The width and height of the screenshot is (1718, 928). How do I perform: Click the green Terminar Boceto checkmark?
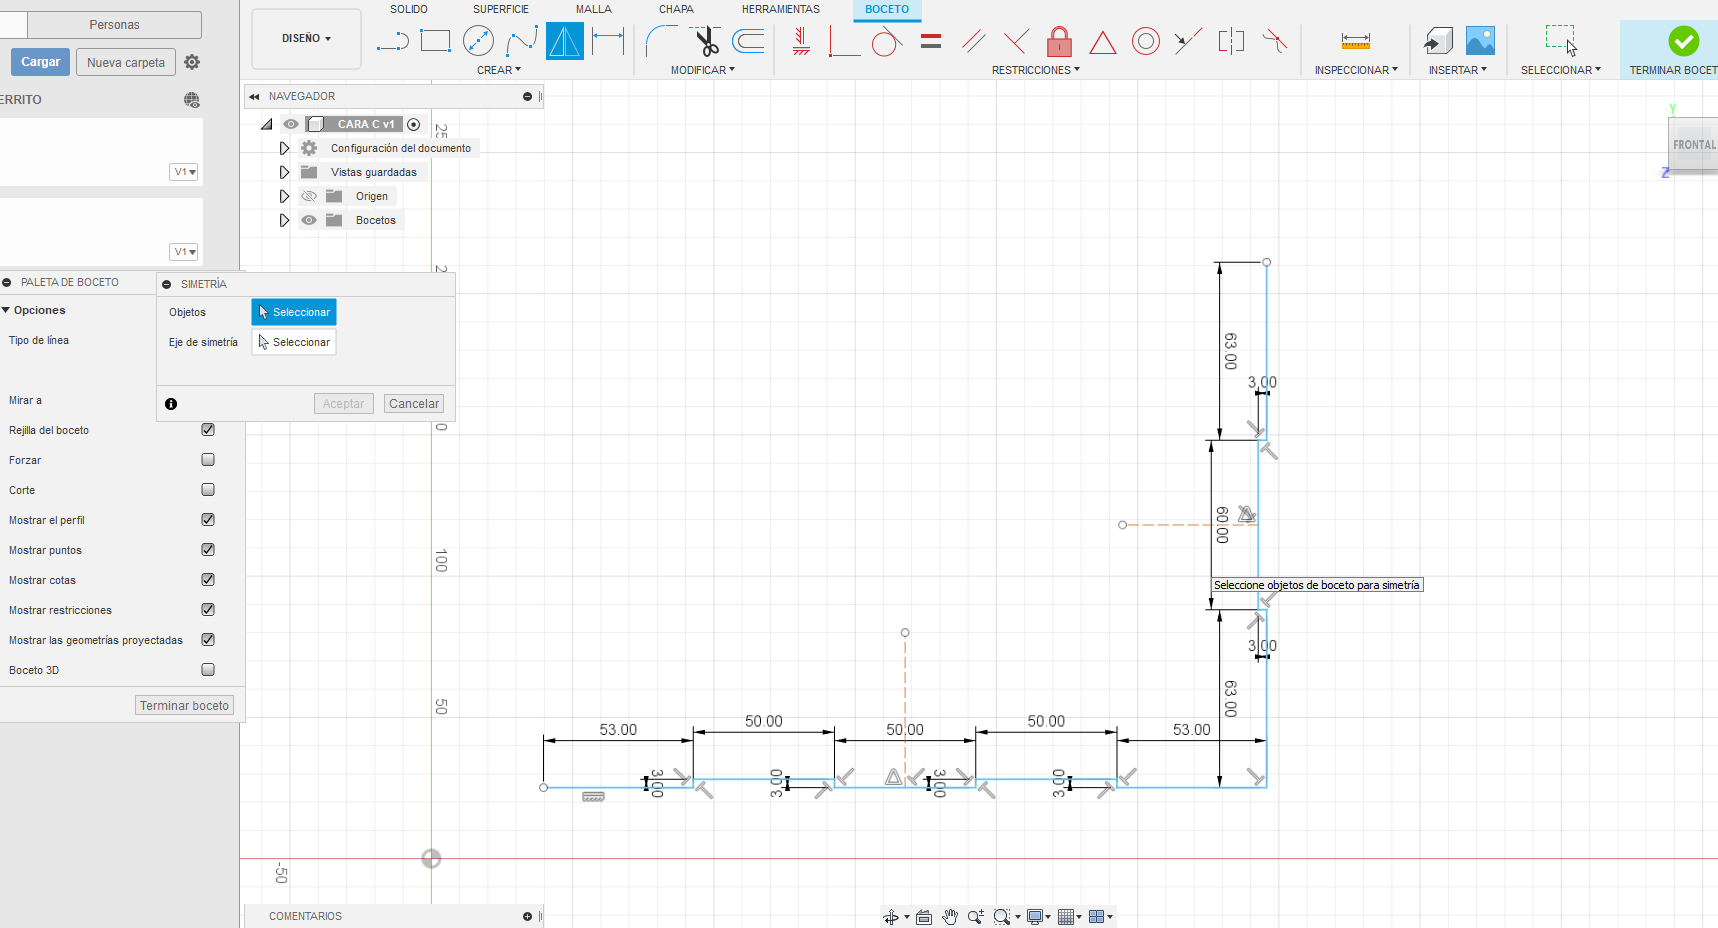coord(1684,41)
